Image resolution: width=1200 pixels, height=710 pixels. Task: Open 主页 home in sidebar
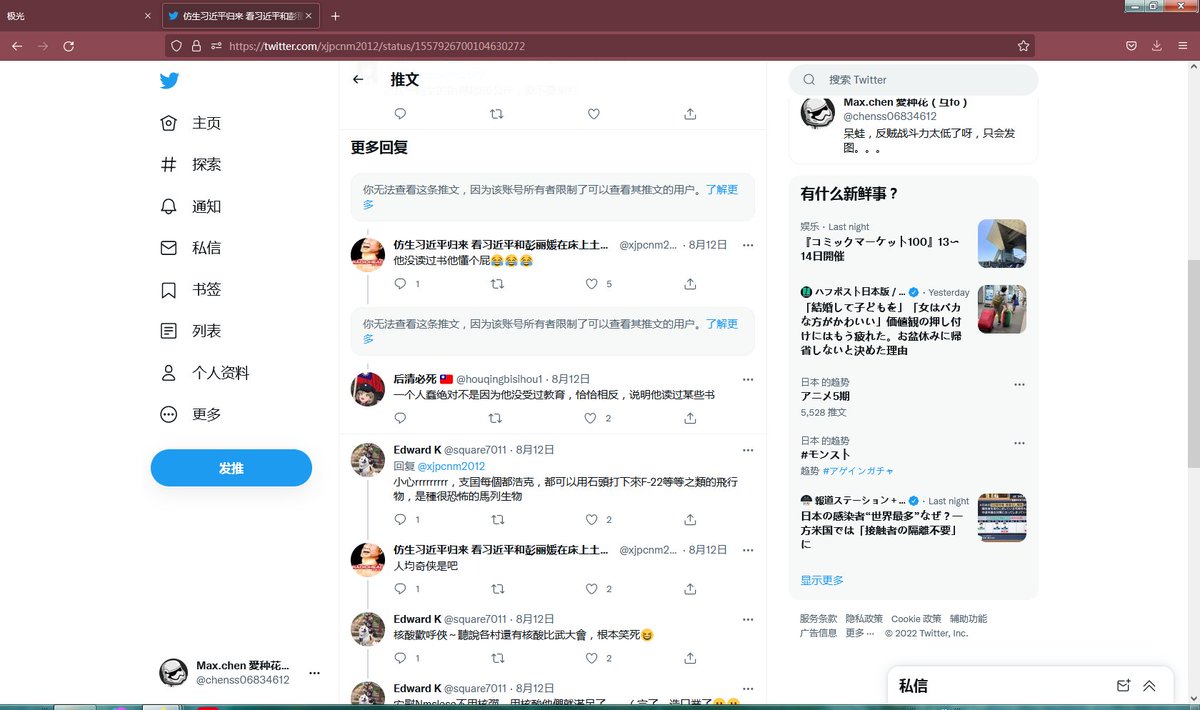[191, 123]
